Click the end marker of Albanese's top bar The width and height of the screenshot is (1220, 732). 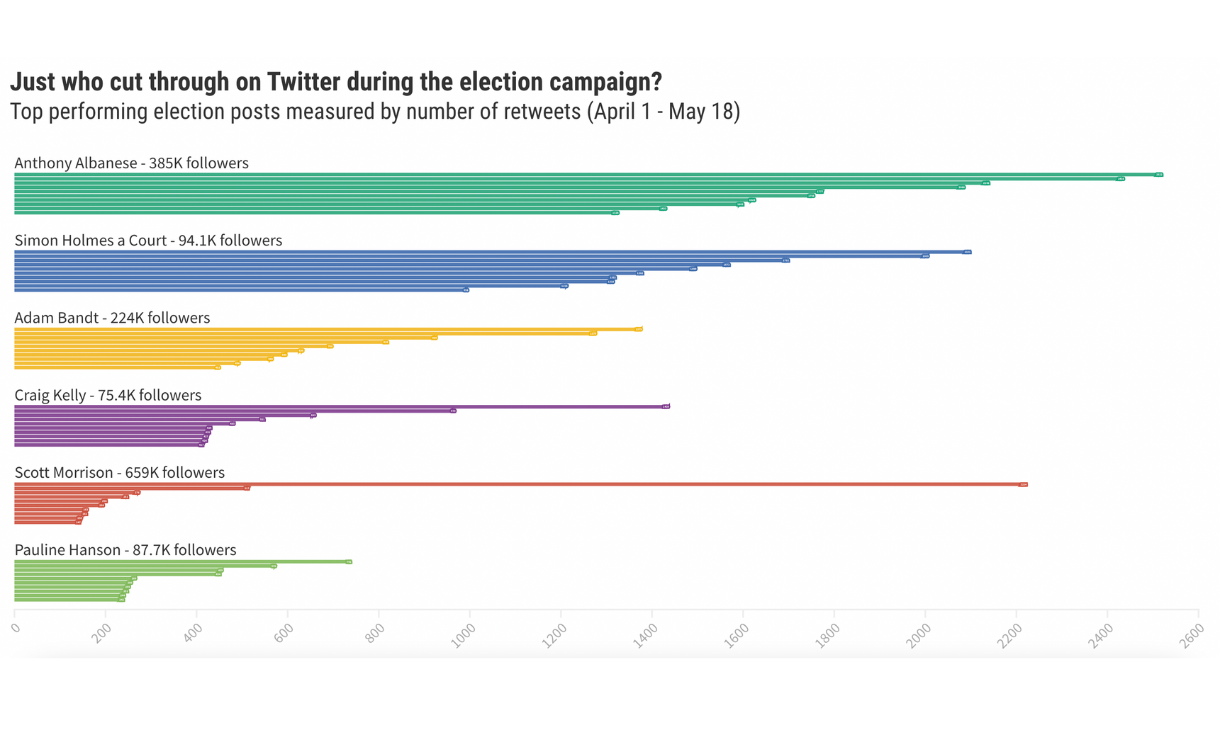(x=1158, y=175)
